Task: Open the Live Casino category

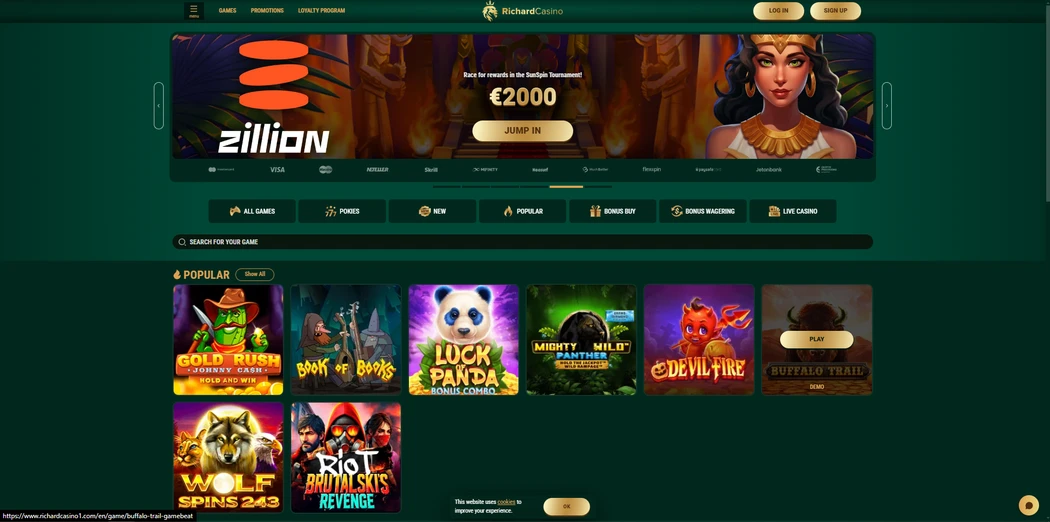Action: coord(793,211)
